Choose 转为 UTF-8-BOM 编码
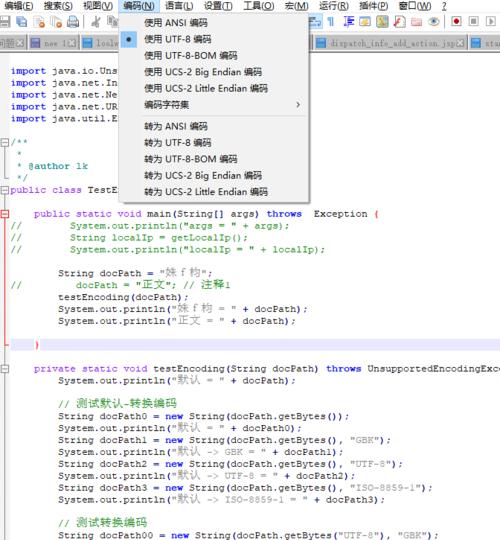 point(214,159)
